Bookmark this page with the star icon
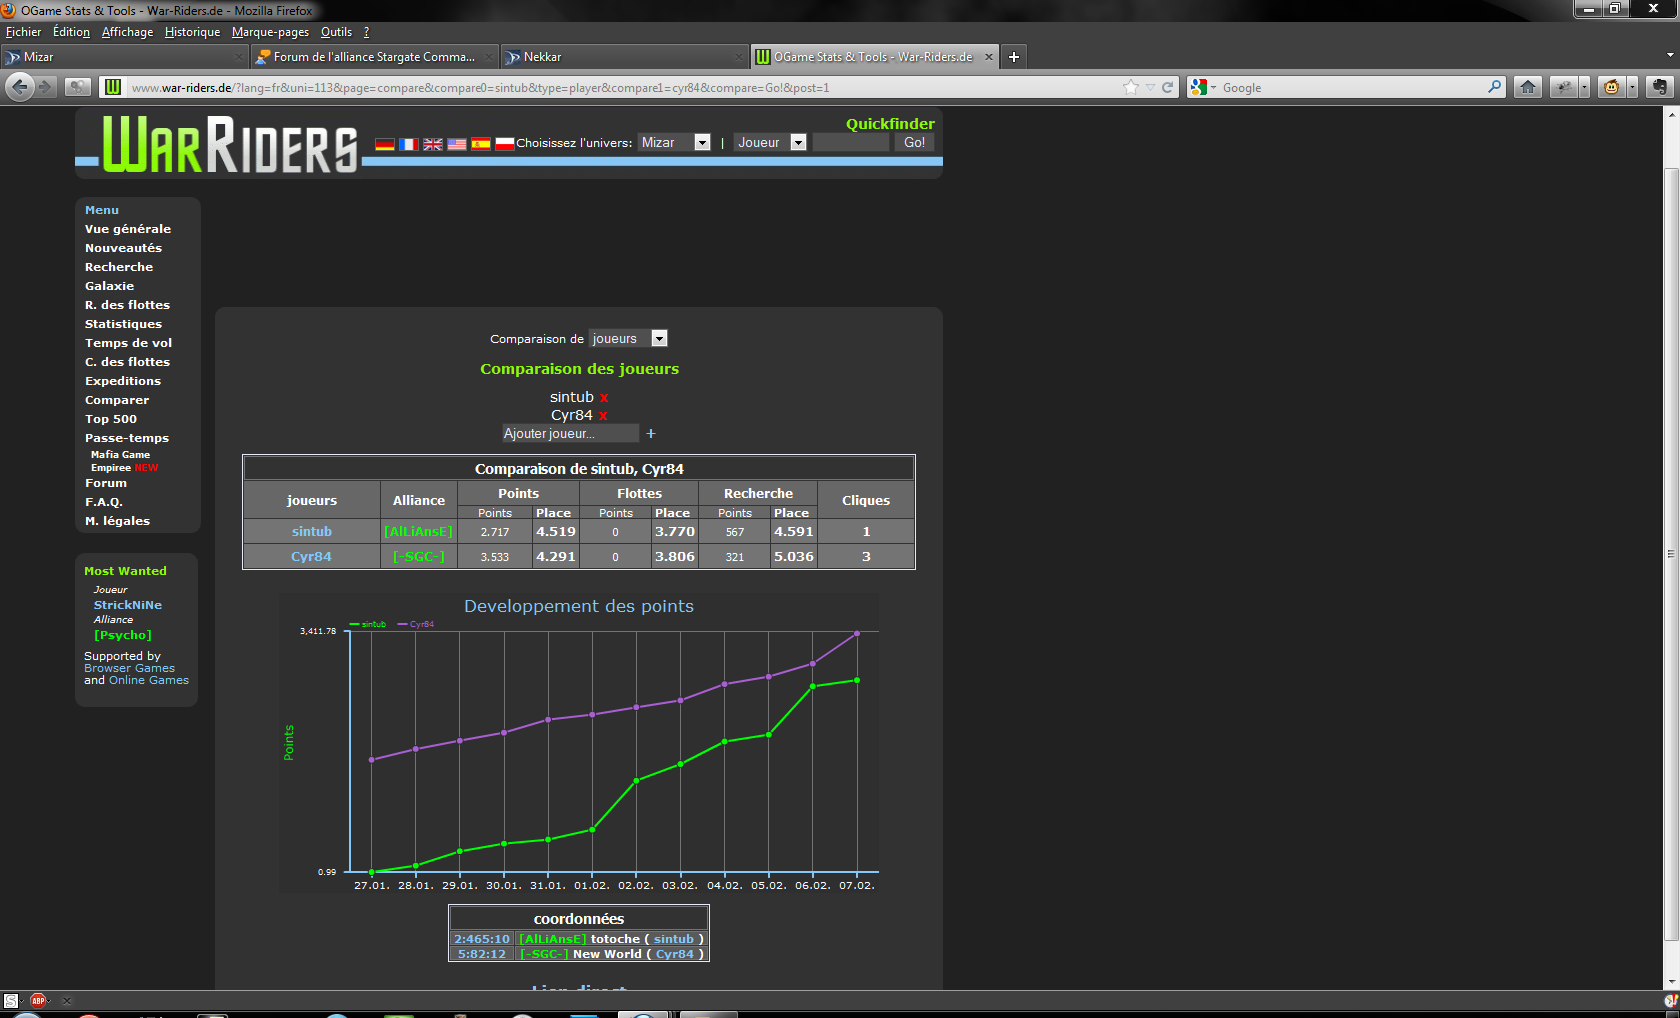Viewport: 1680px width, 1018px height. coord(1131,87)
